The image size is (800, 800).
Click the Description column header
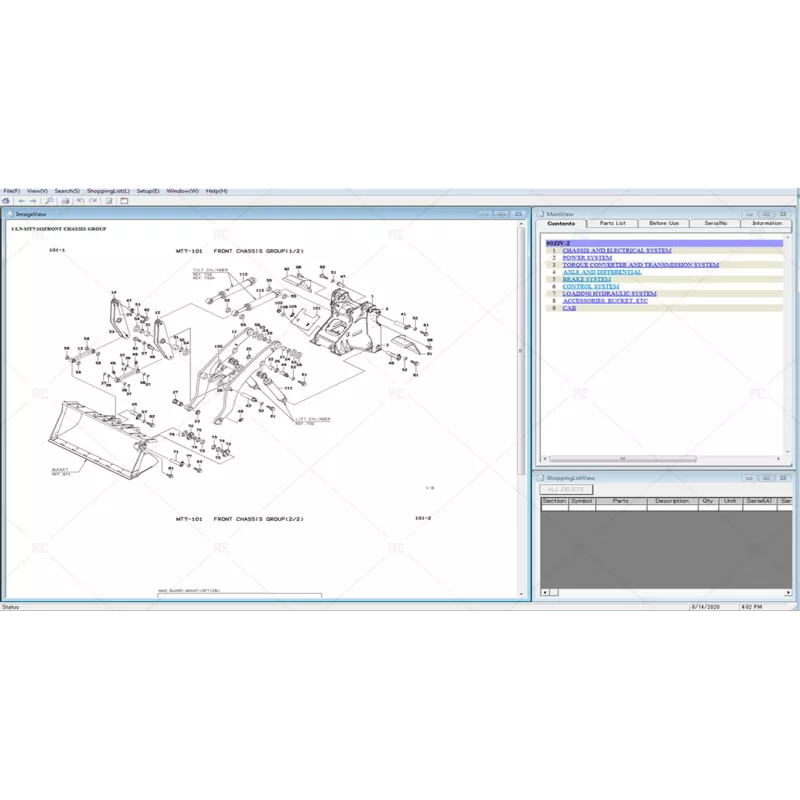pyautogui.click(x=671, y=501)
